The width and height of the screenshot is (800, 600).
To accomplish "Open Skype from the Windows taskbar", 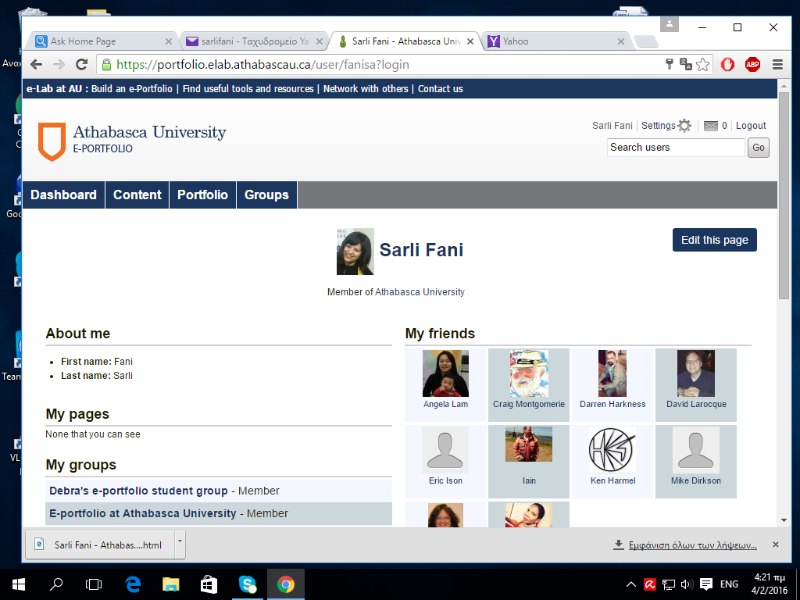I will tap(247, 584).
